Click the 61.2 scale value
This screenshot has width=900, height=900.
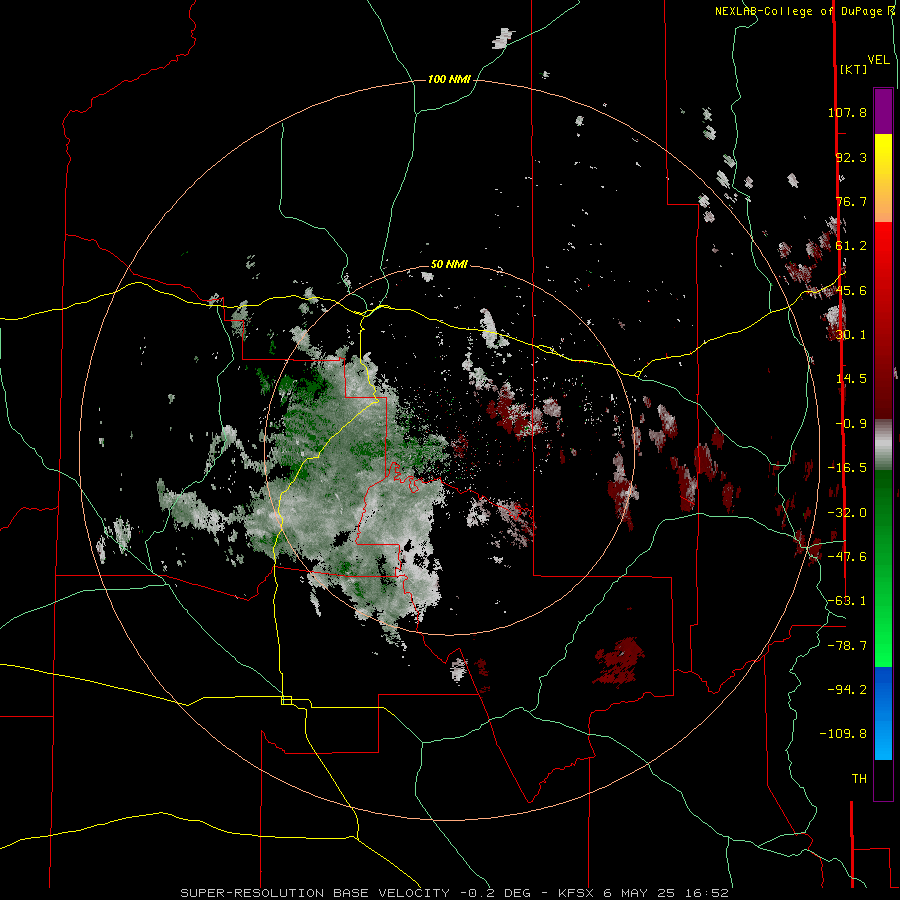pos(851,246)
